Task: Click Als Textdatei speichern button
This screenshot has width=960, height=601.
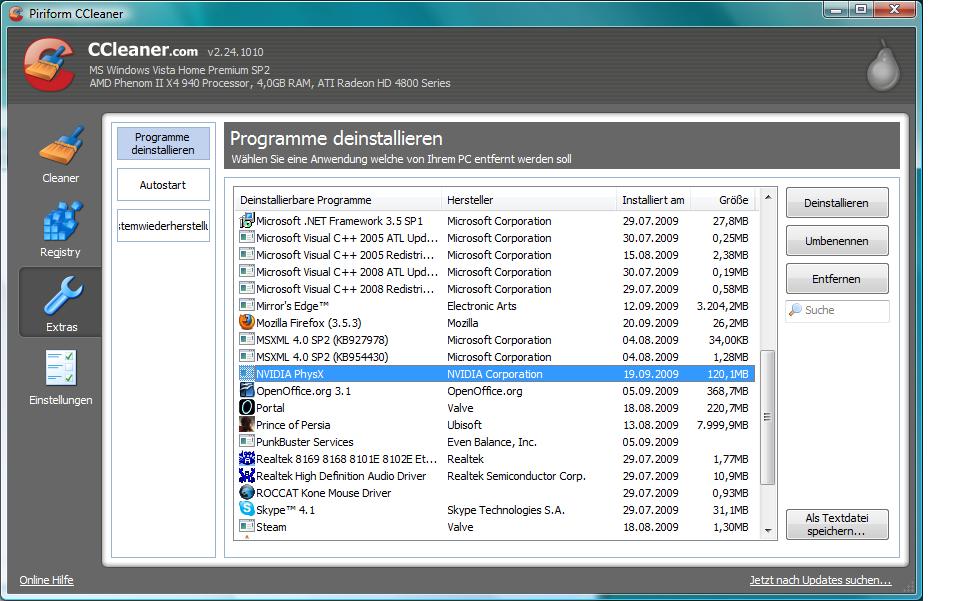Action: tap(836, 524)
